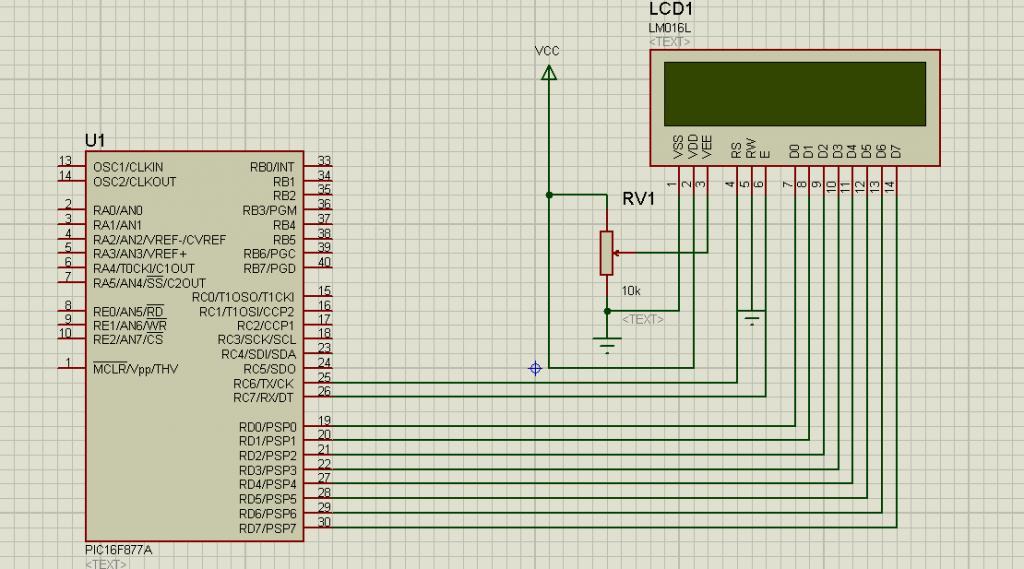Click the VSS pin label on LCD

coord(678,147)
